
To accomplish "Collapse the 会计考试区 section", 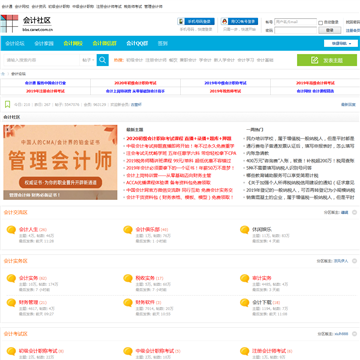I will point(354,334).
